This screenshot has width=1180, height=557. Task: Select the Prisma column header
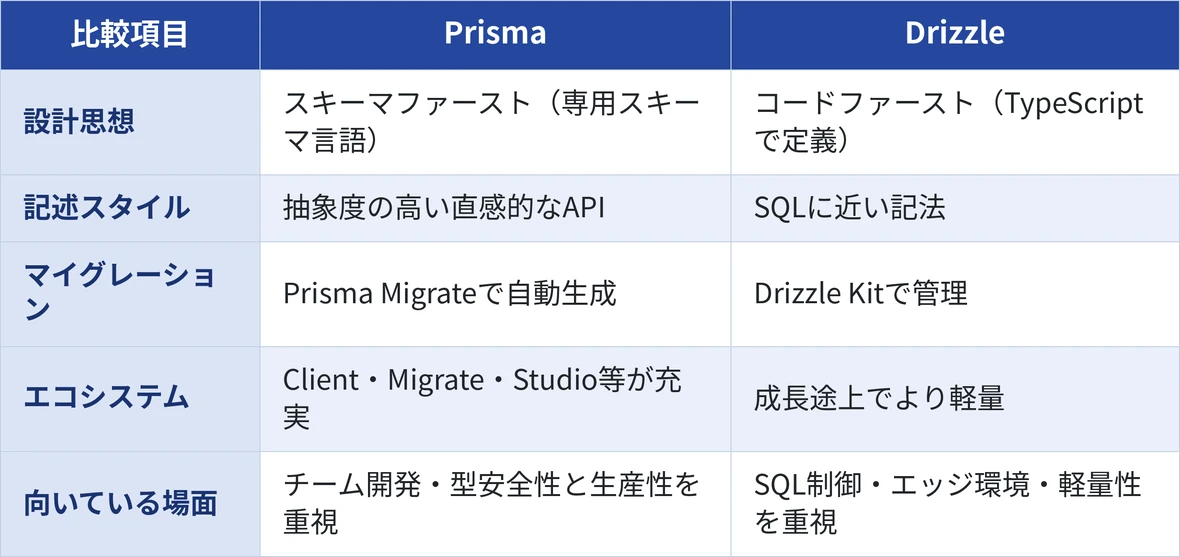pos(495,35)
